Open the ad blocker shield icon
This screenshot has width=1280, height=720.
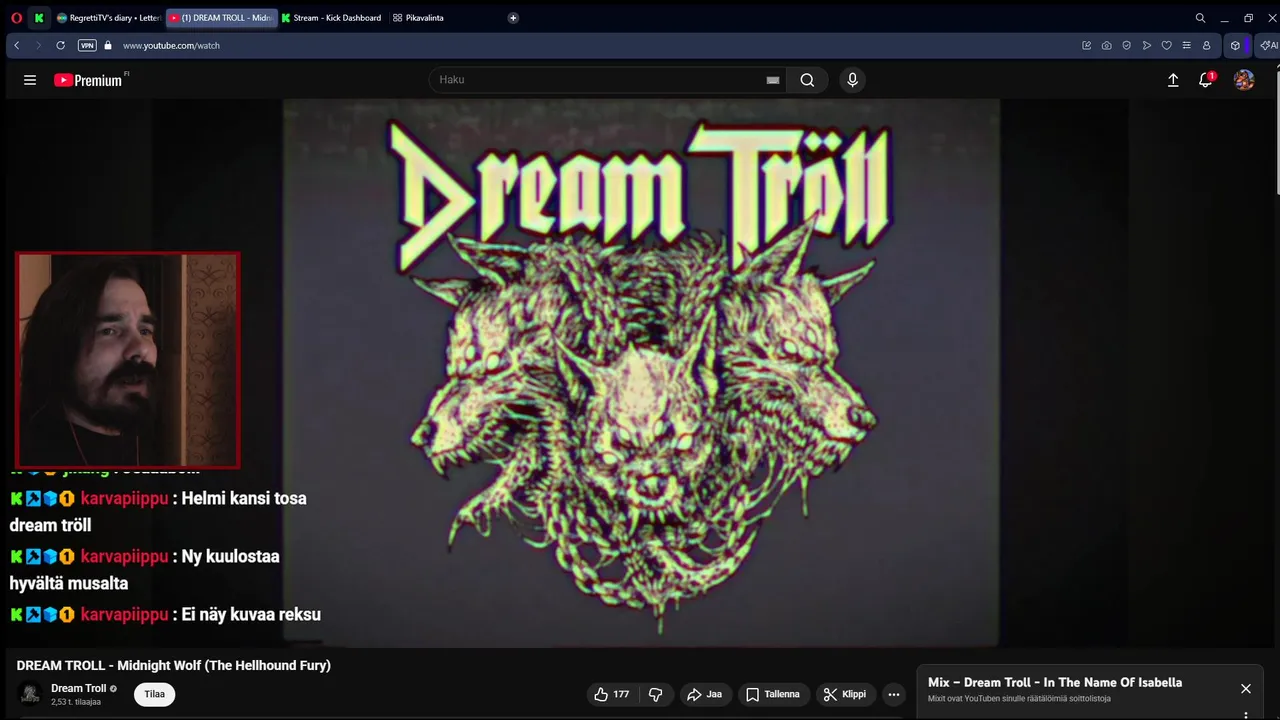1126,45
